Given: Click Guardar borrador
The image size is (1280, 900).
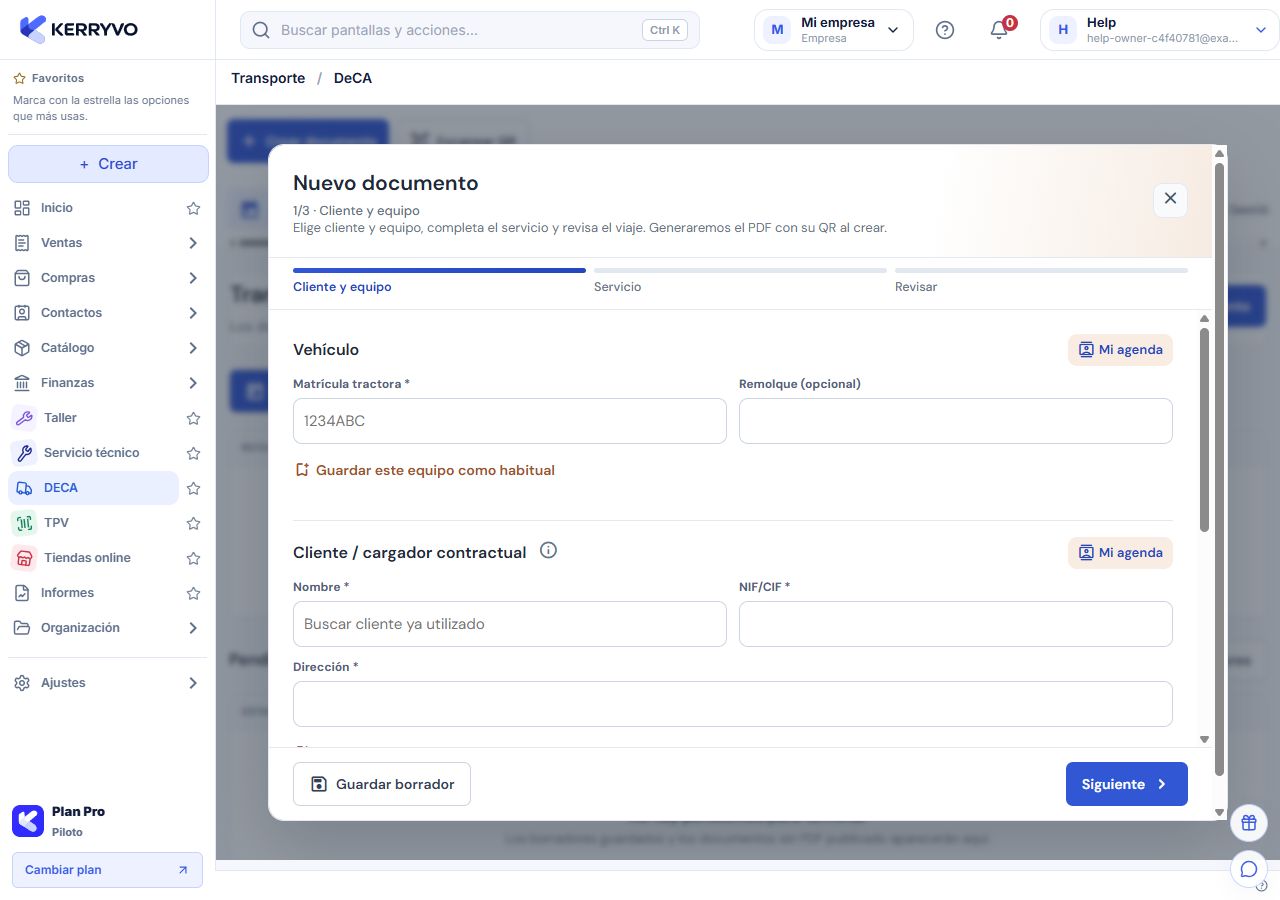Looking at the screenshot, I should point(382,784).
